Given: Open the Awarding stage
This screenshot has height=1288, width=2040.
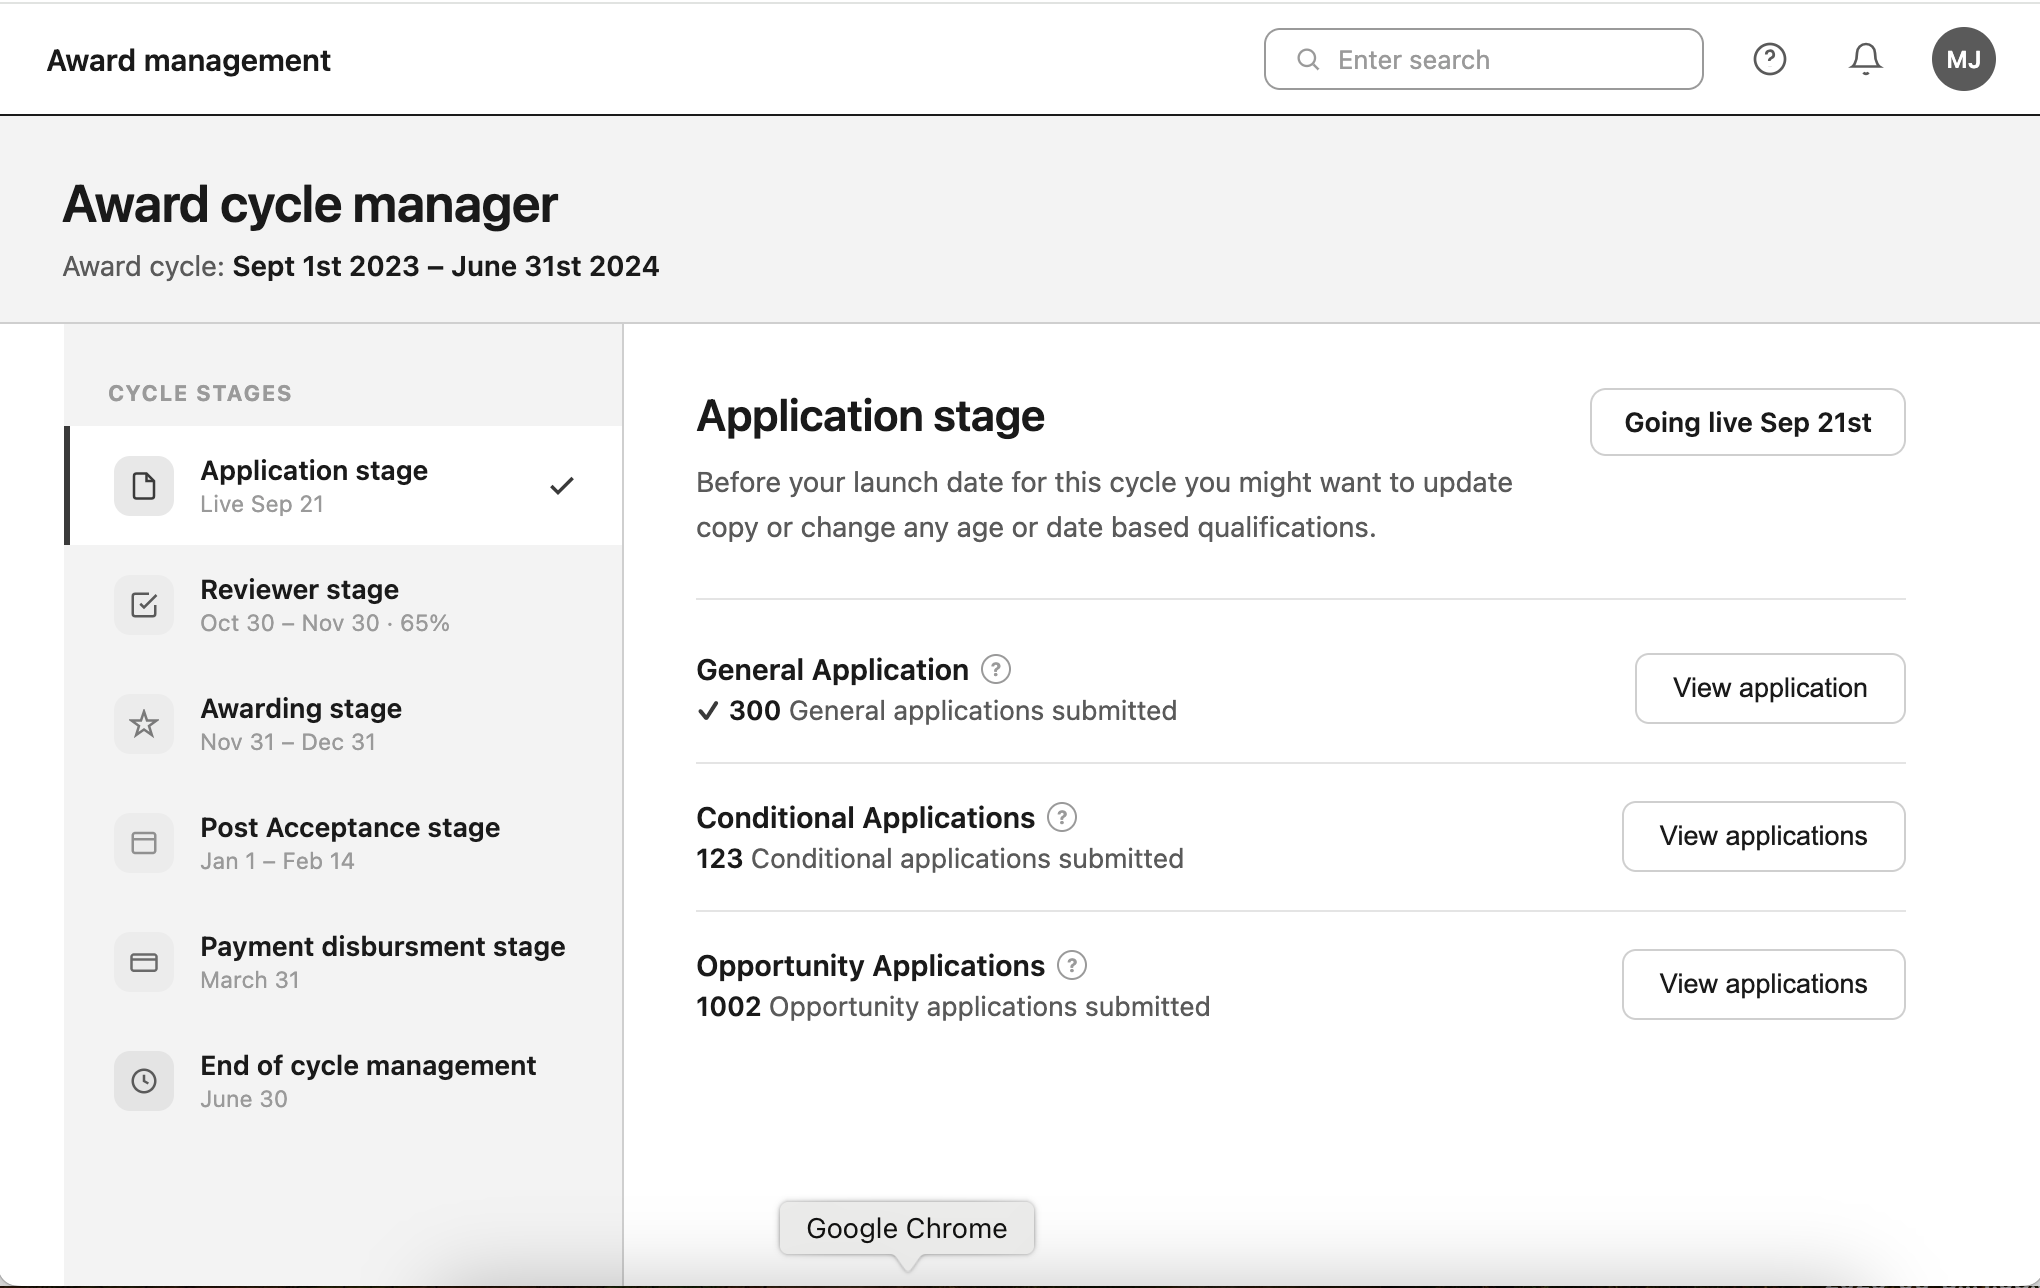Looking at the screenshot, I should coord(344,724).
